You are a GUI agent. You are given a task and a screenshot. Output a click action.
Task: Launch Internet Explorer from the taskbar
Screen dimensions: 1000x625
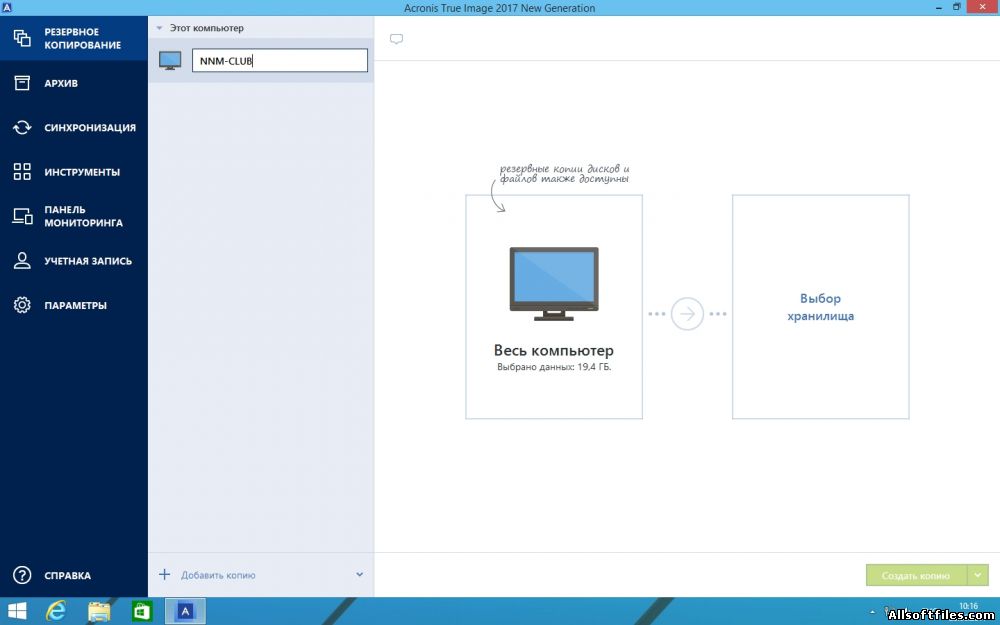(x=57, y=611)
